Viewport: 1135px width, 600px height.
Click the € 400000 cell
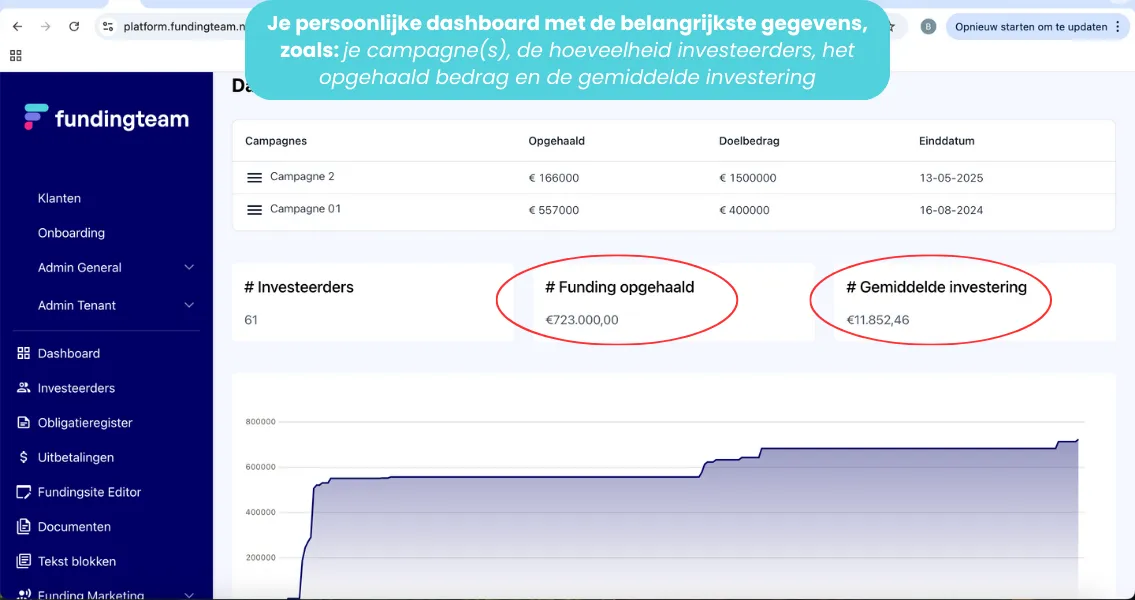pos(744,211)
